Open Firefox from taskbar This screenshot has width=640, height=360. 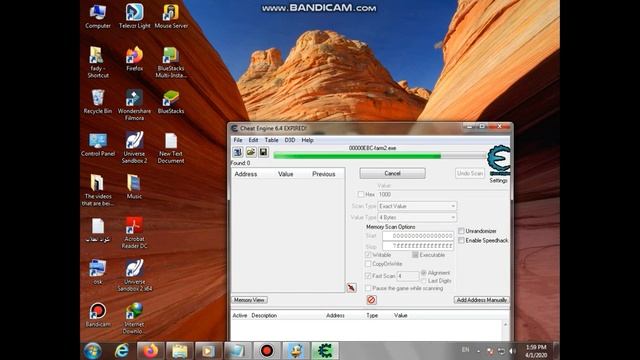pos(150,351)
